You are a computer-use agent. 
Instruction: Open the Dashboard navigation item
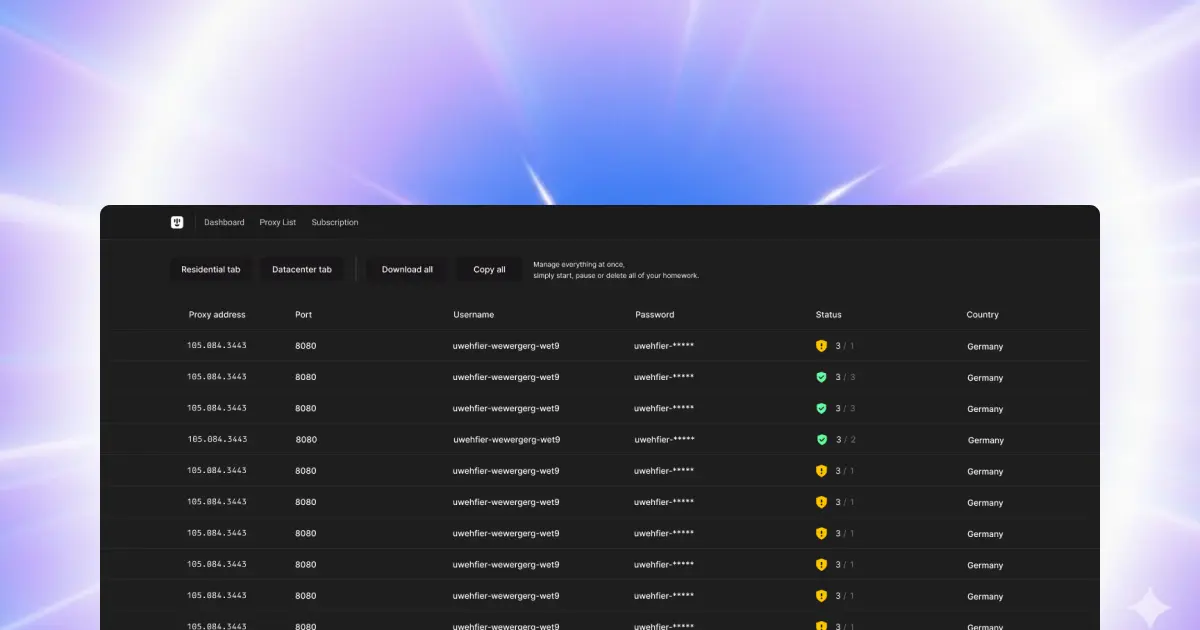point(224,223)
